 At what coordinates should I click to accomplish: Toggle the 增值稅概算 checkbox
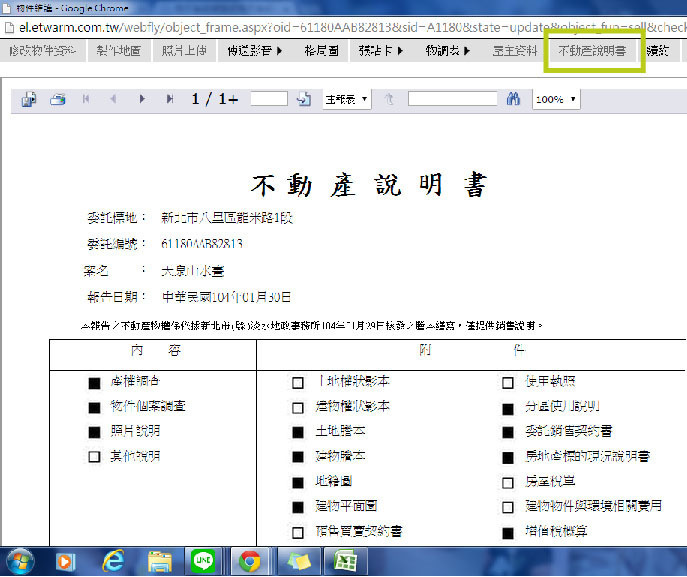tap(508, 533)
